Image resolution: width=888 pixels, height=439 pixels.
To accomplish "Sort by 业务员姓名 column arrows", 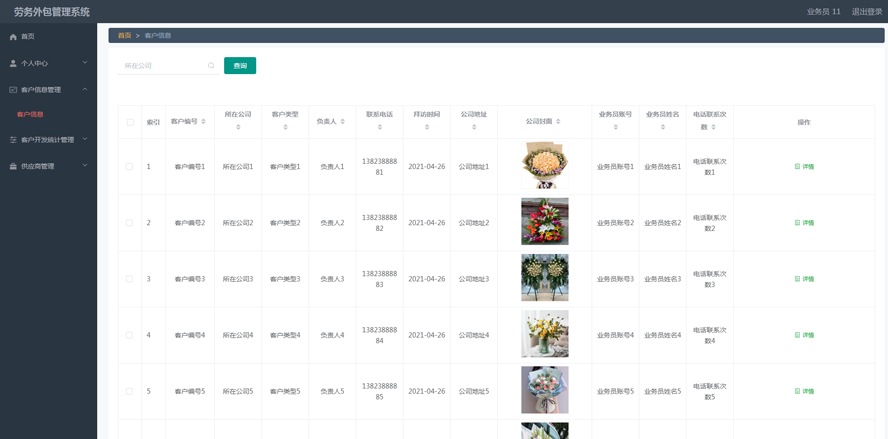I will [x=663, y=127].
